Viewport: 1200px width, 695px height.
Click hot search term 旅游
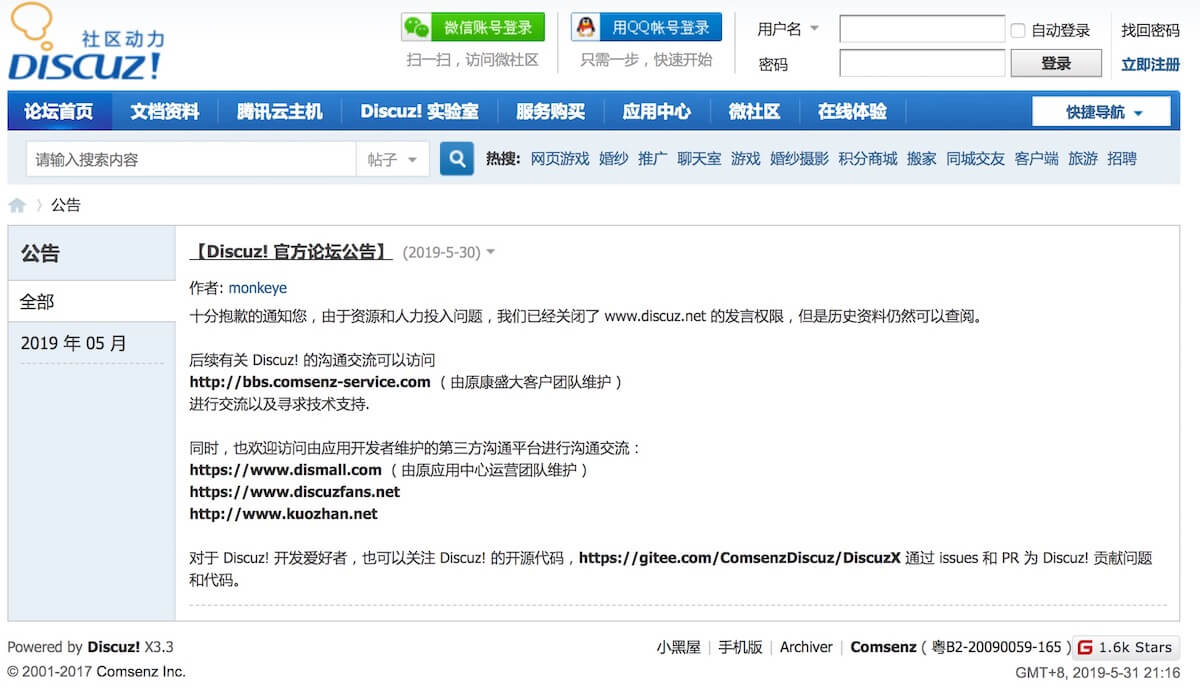(x=1083, y=159)
